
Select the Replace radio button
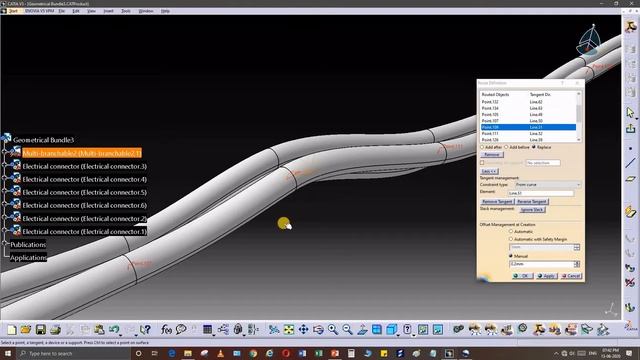(x=533, y=147)
